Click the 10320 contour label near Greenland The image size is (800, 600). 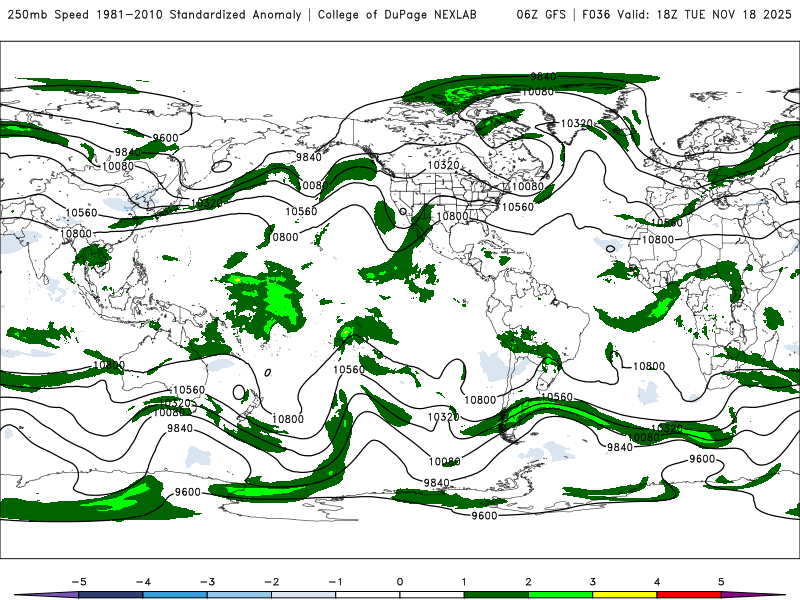(x=577, y=123)
